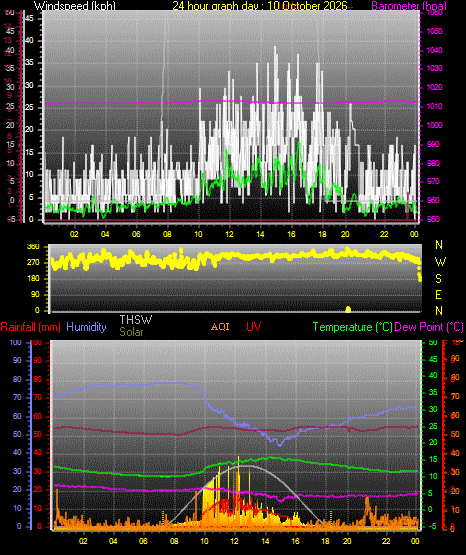Viewport: 466px width, 555px height.
Task: Click the blue '20' humidity axis value
Action: (17, 489)
